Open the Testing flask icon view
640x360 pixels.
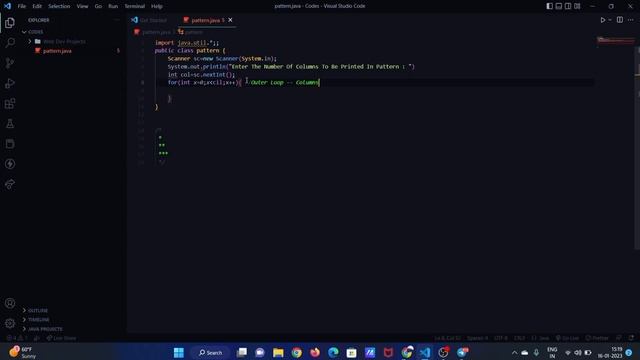click(10, 124)
